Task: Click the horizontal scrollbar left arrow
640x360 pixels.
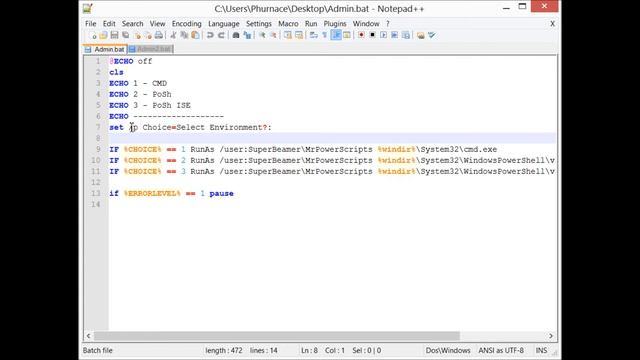Action: [x=89, y=336]
